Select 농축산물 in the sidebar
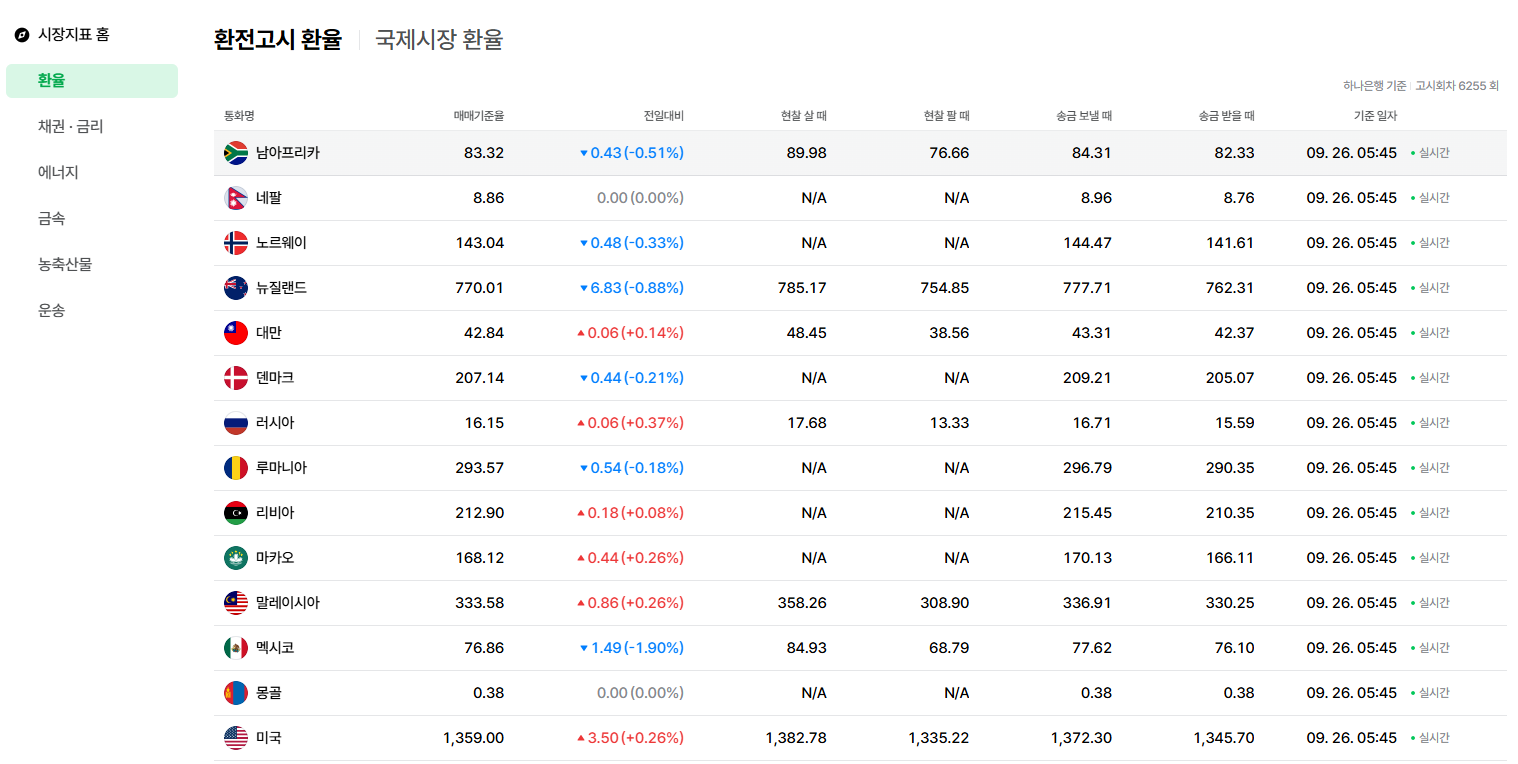Viewport: 1518px width, 764px height. 65,265
